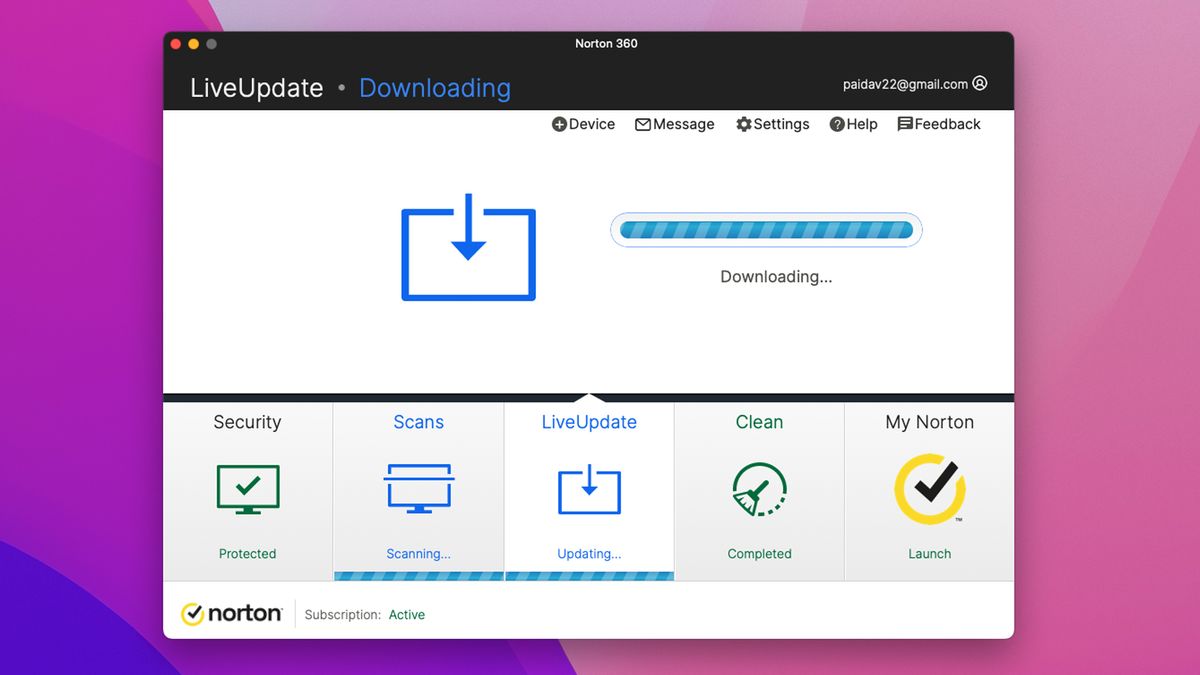Screen dimensions: 1200x675
Task: Click the Security protected shield icon
Action: (x=247, y=489)
